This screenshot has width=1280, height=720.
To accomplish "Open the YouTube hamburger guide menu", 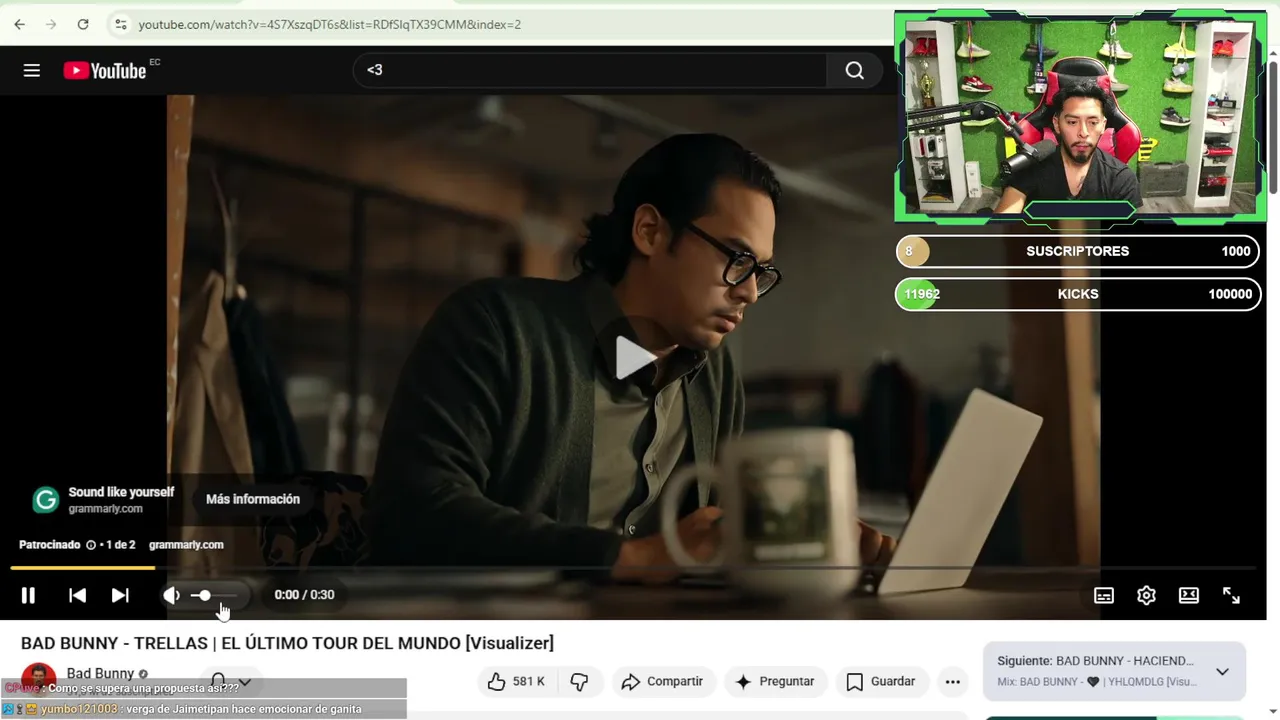I will point(32,70).
